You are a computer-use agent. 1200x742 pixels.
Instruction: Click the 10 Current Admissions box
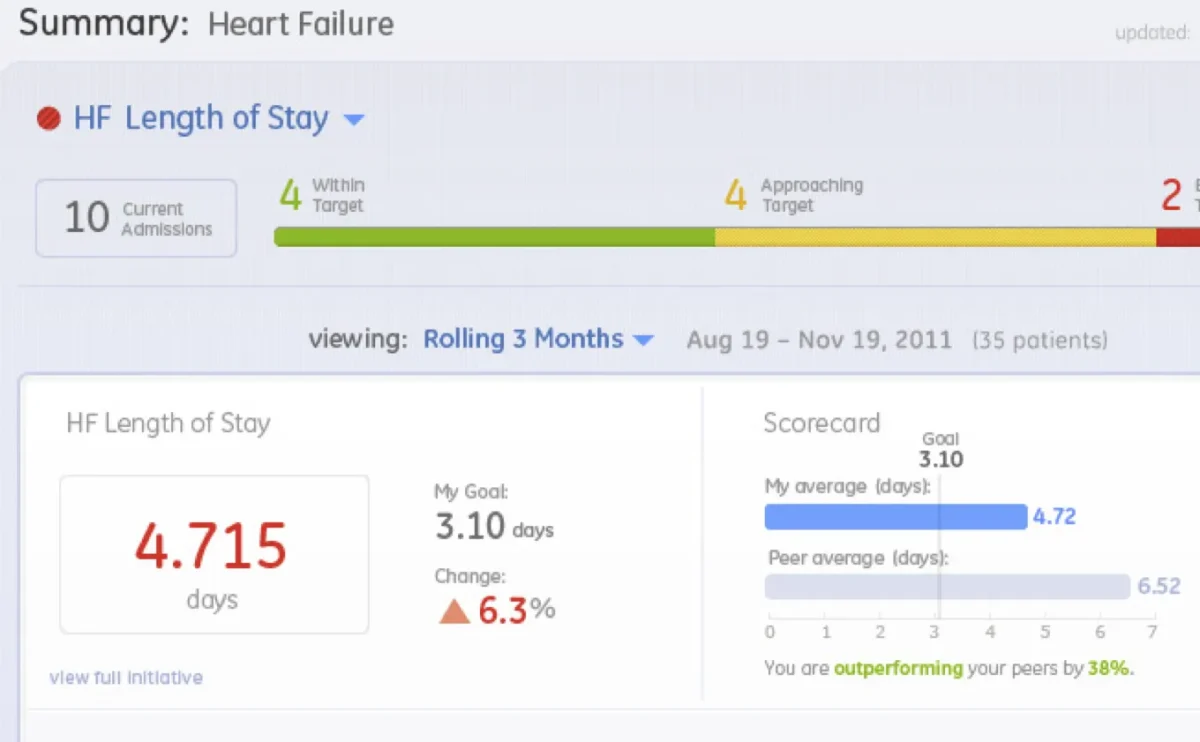tap(136, 218)
